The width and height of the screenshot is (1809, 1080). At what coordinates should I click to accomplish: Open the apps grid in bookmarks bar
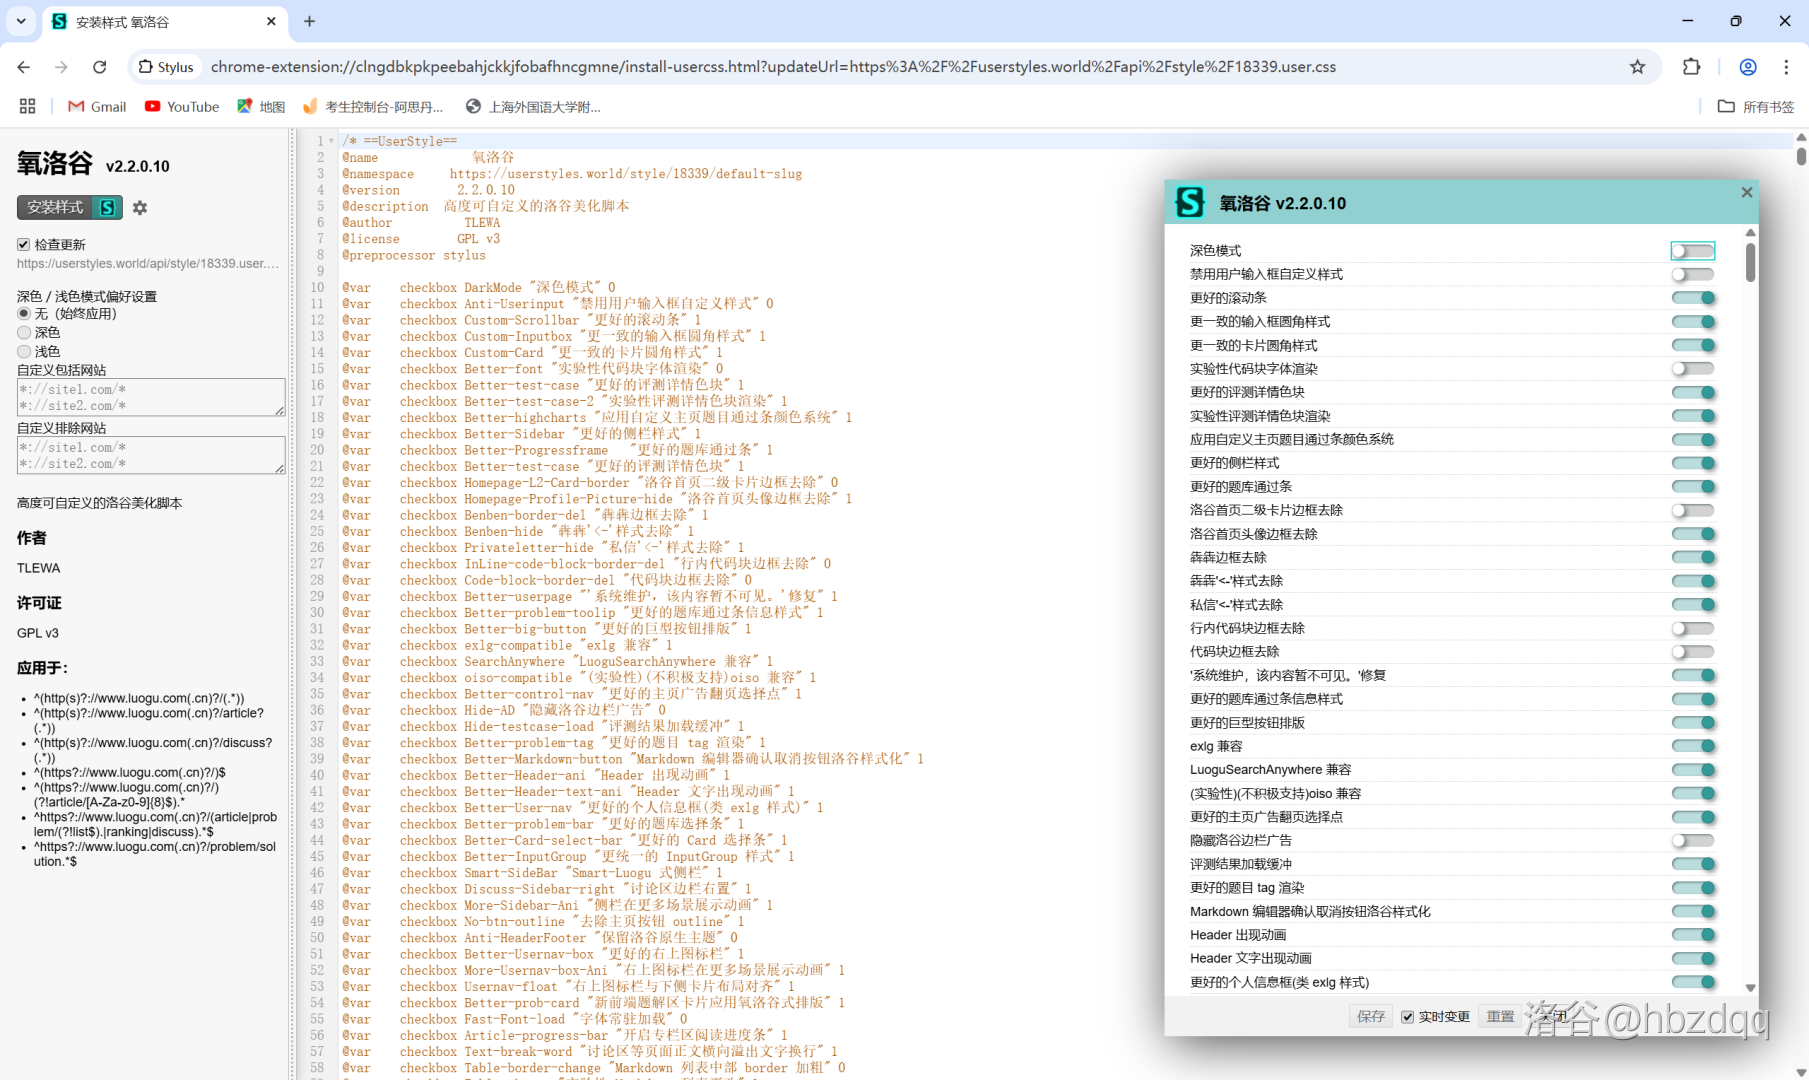tap(27, 106)
